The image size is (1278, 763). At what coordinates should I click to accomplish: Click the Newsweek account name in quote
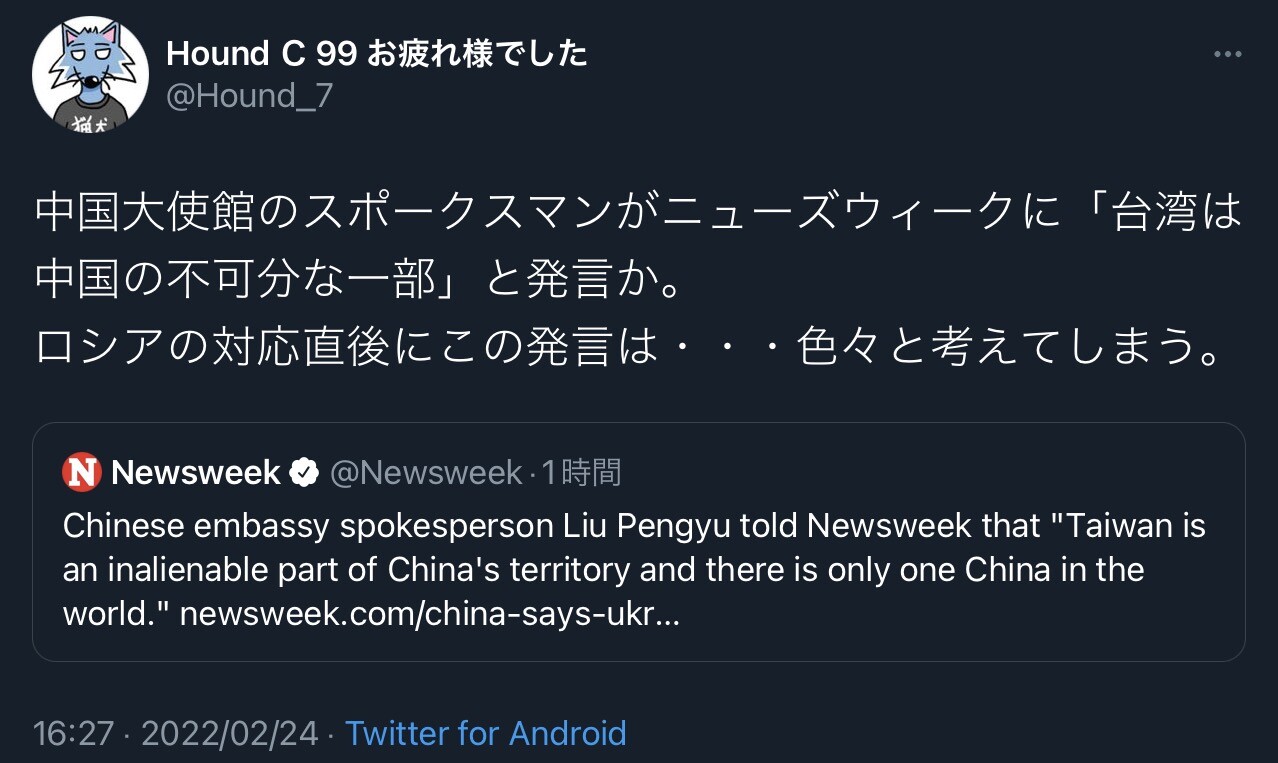click(196, 472)
